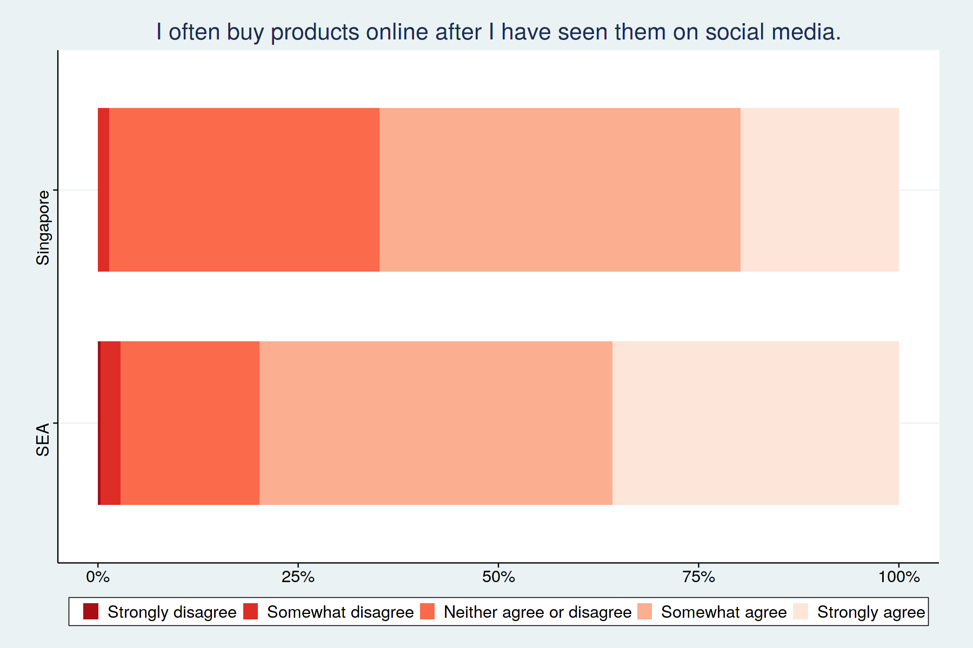Select the Singapore axis label
The height and width of the screenshot is (648, 973).
42,228
